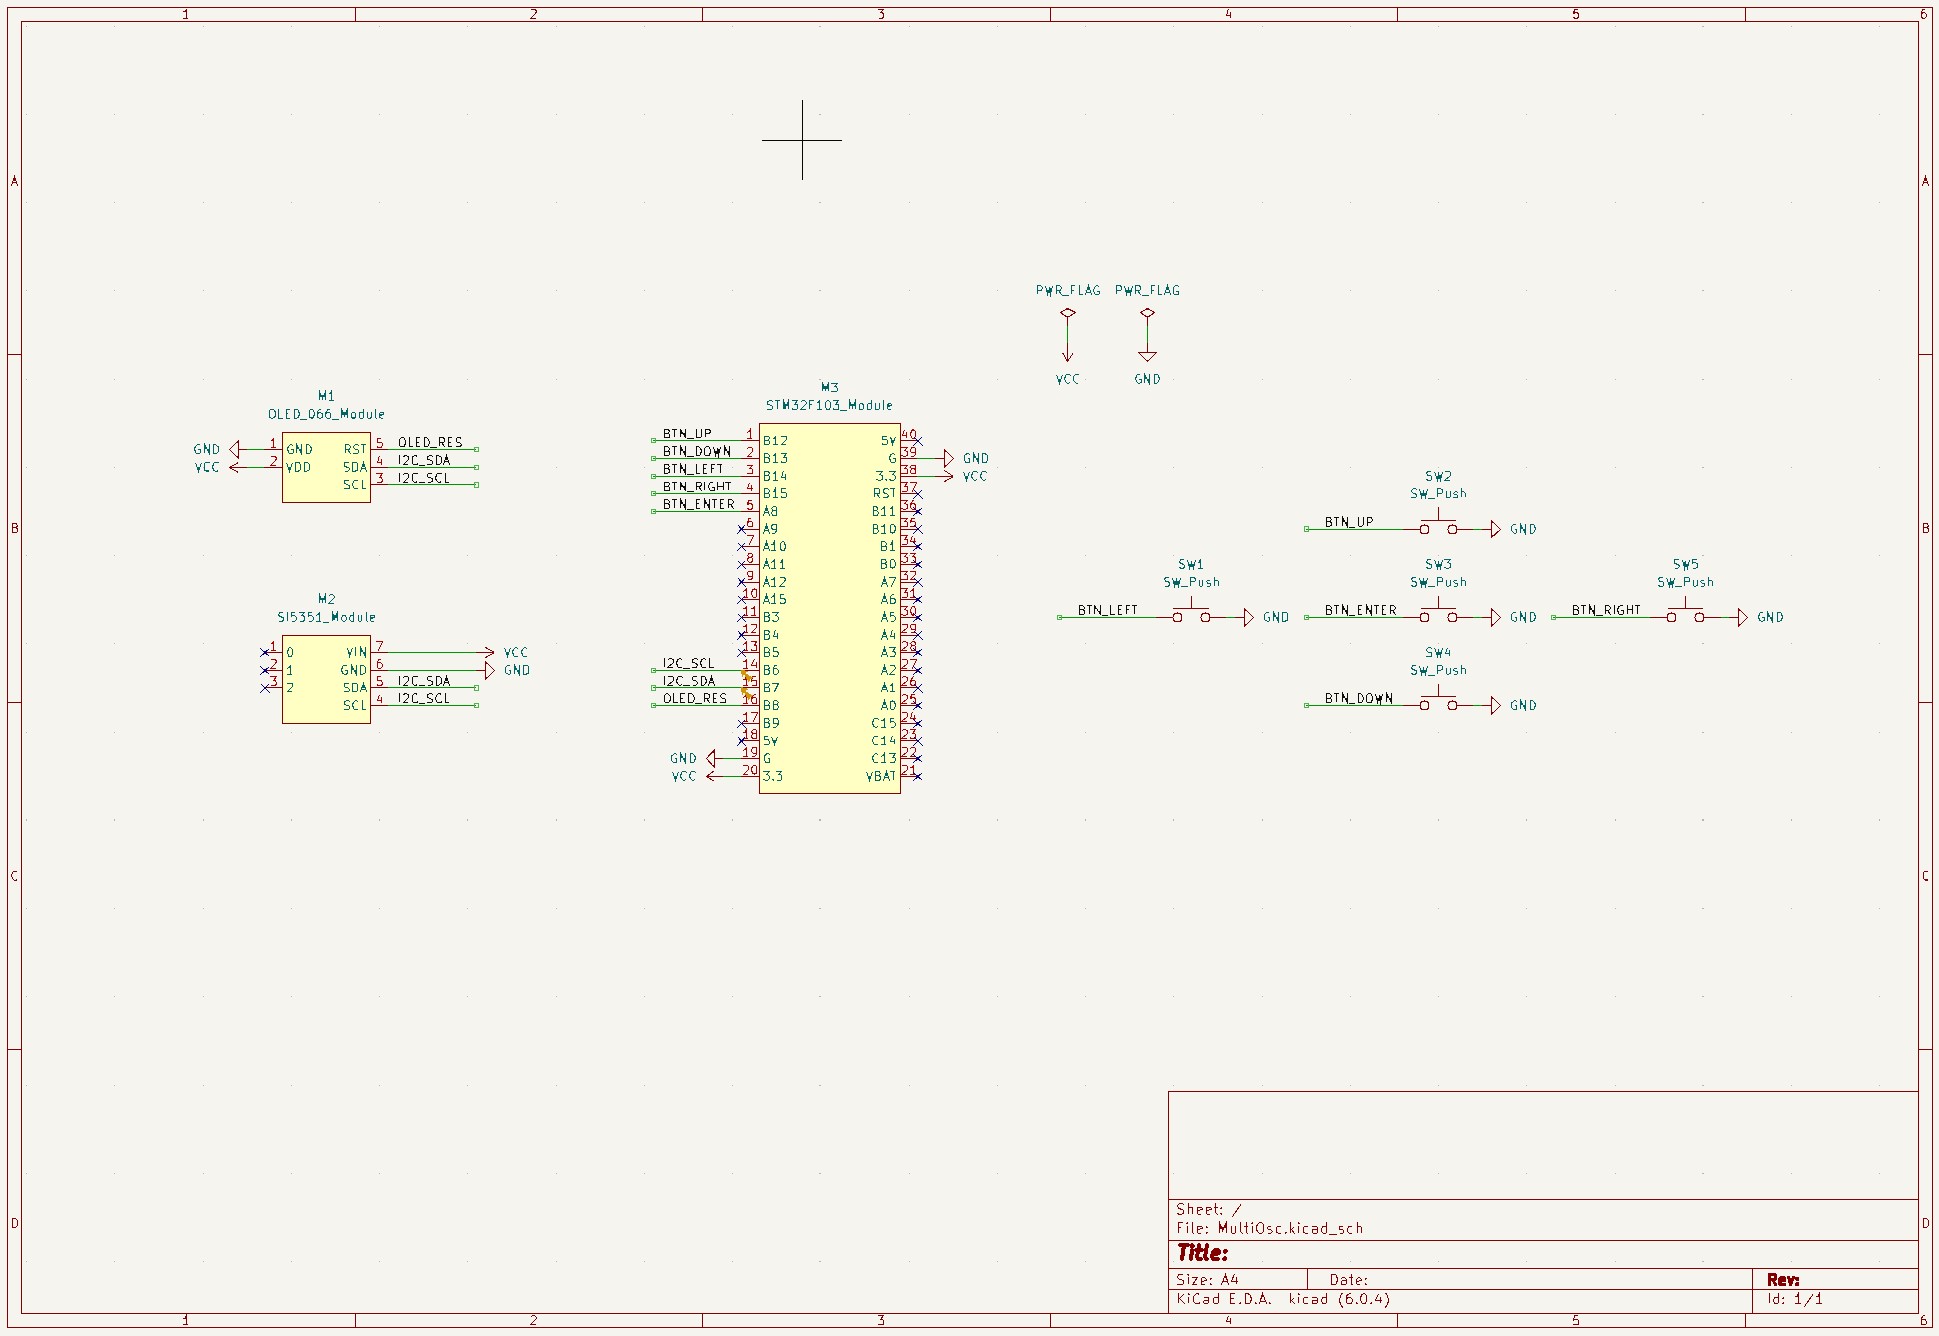This screenshot has width=1939, height=1336.
Task: Click no-connect mark on M3 VBAT pin 21
Action: [x=918, y=776]
